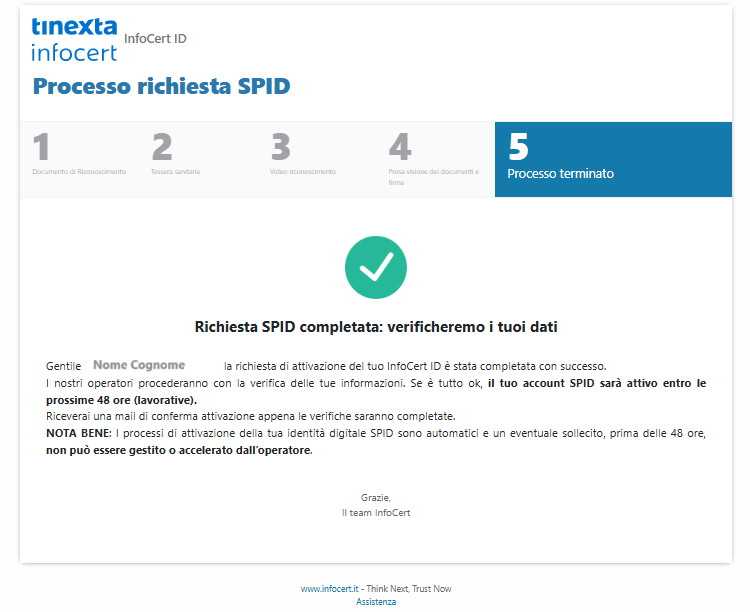750x612 pixels.
Task: Go to step 3 Video riconoscimento
Action: pos(317,159)
